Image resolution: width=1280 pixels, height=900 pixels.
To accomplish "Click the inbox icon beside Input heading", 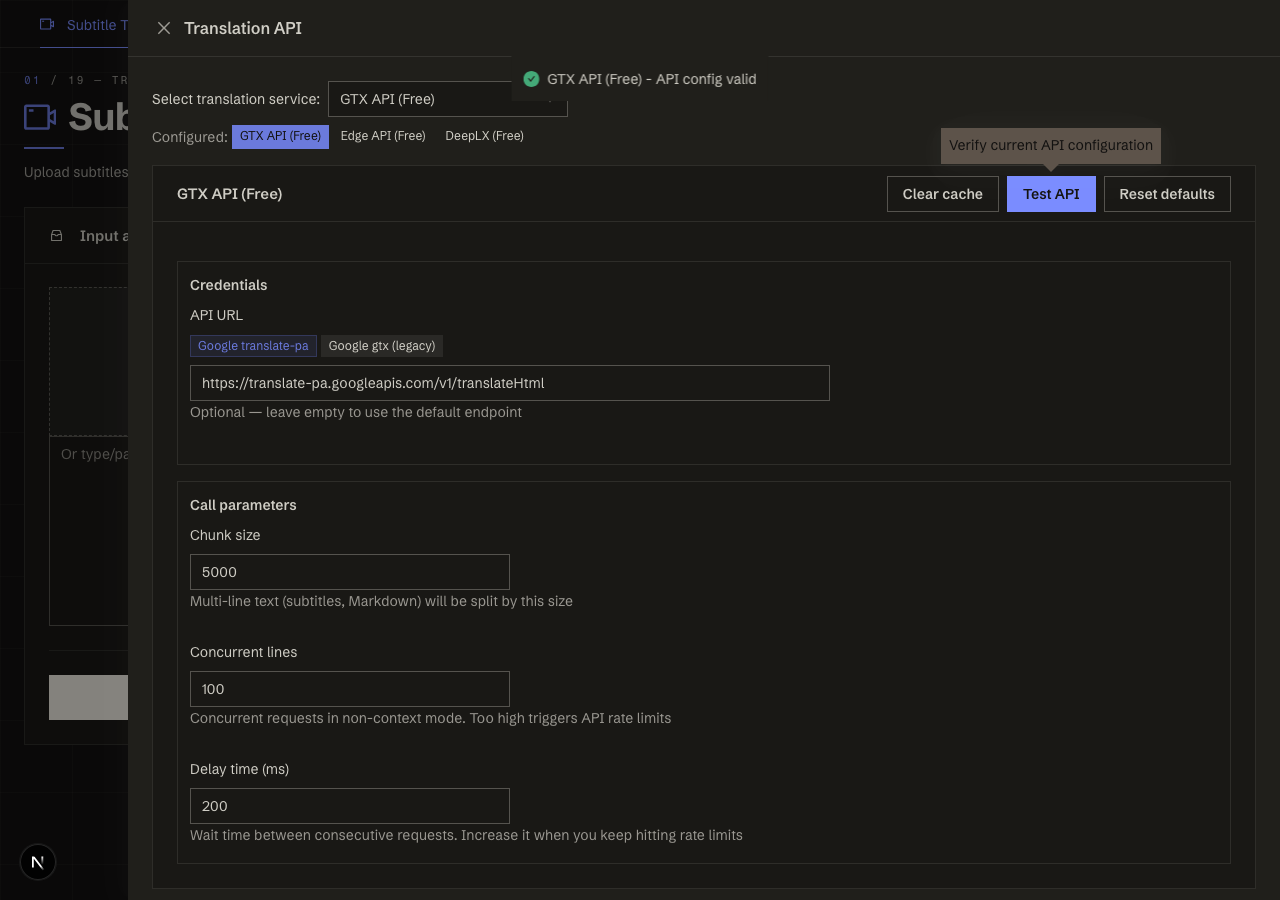I will (x=57, y=236).
